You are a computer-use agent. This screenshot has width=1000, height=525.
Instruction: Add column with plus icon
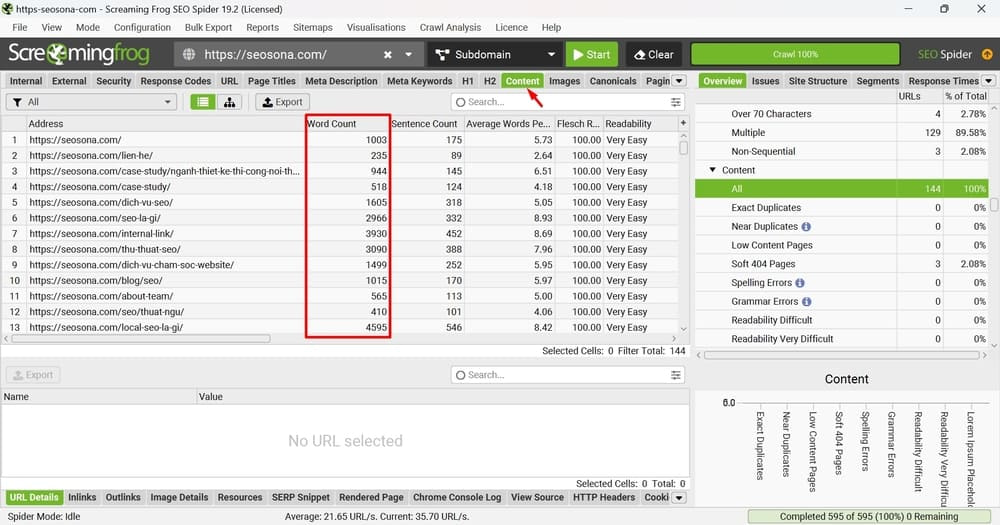click(x=683, y=123)
